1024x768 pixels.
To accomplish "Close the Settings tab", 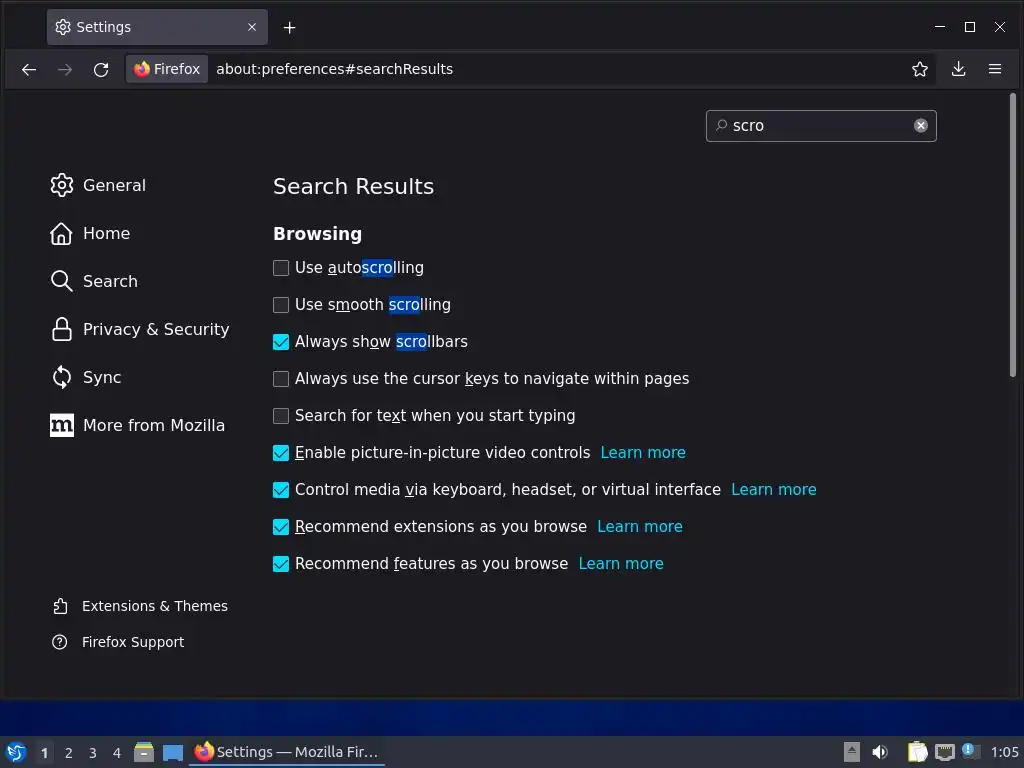I will (251, 27).
